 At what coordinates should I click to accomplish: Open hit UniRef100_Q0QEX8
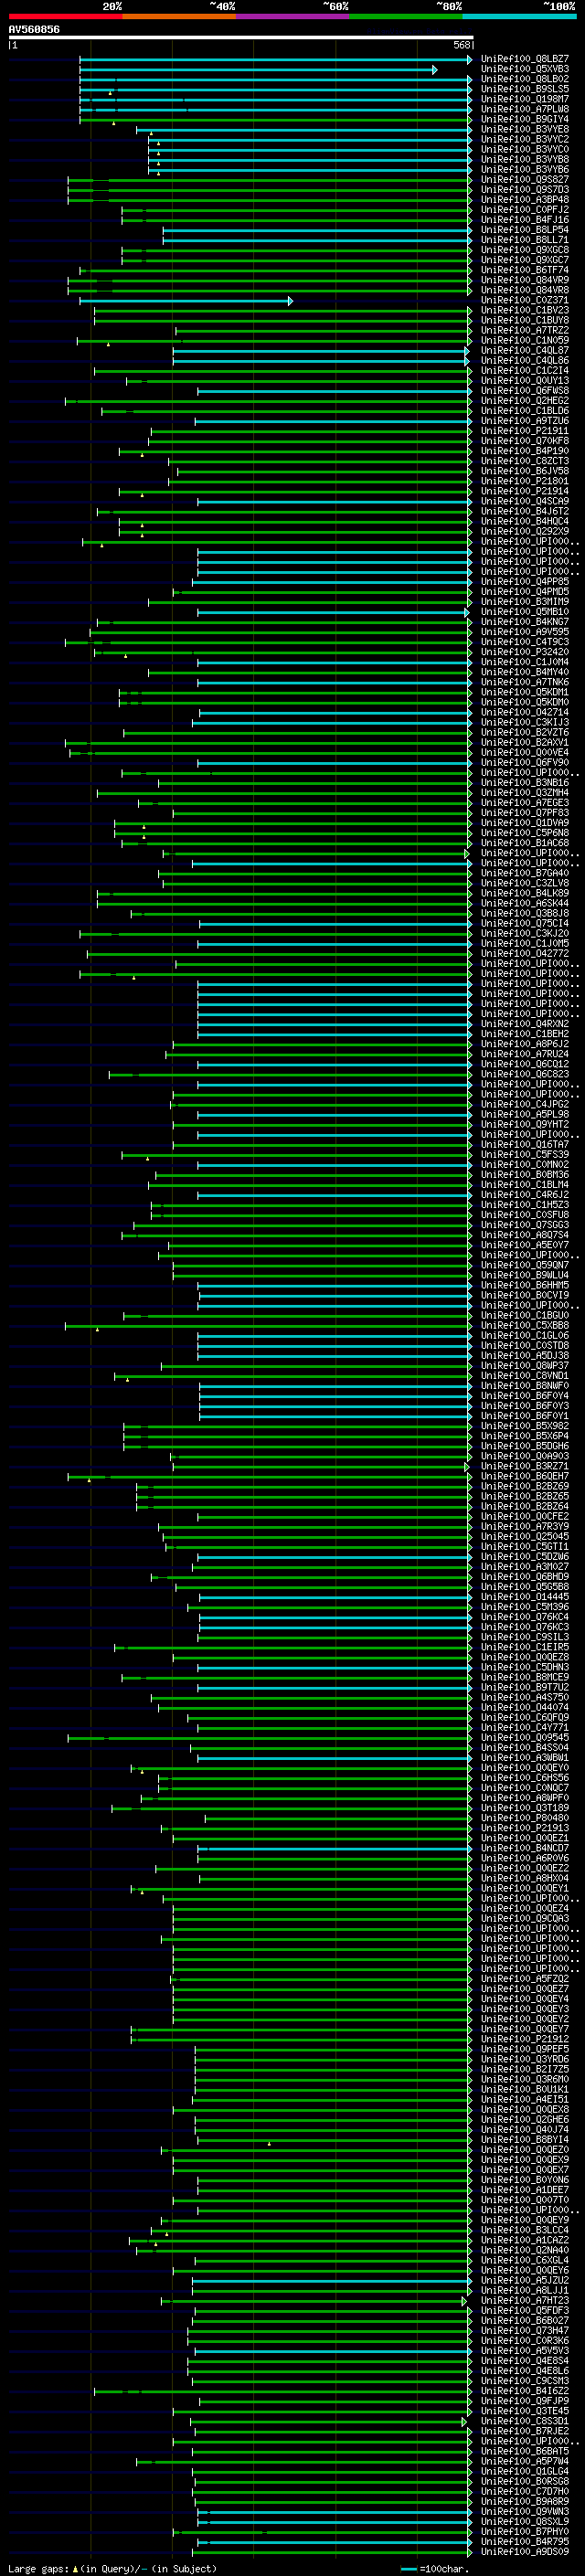point(524,2109)
